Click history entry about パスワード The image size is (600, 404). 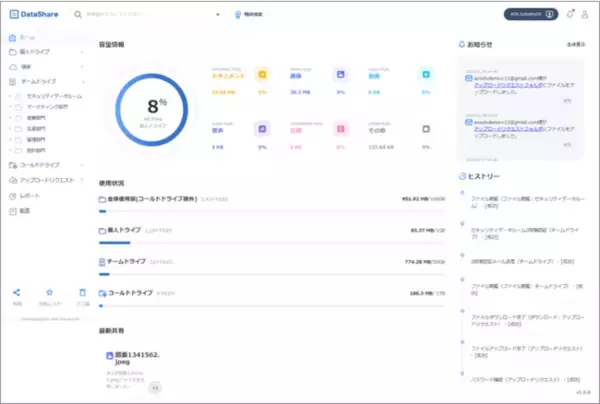(526, 380)
